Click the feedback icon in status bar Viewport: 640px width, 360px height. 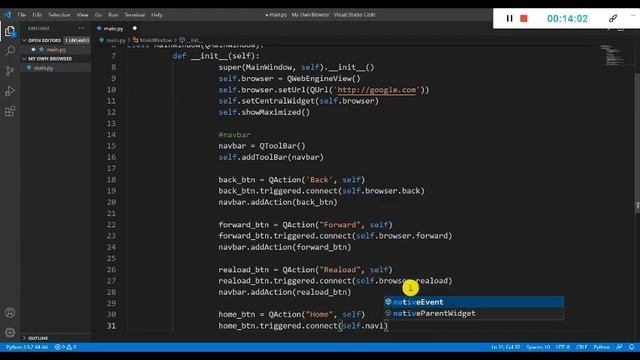pos(619,347)
